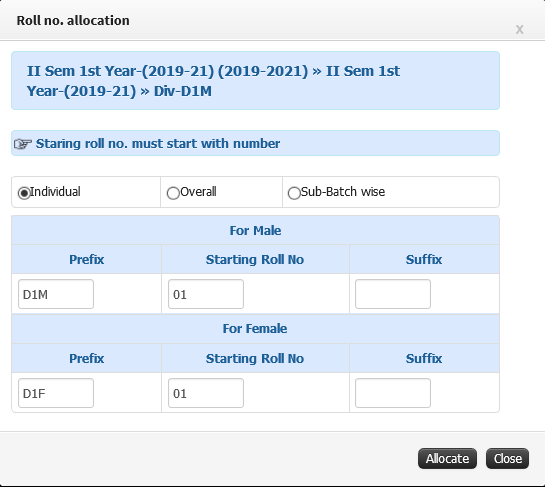Click the Allocate button
This screenshot has height=487, width=545.
coord(447,458)
